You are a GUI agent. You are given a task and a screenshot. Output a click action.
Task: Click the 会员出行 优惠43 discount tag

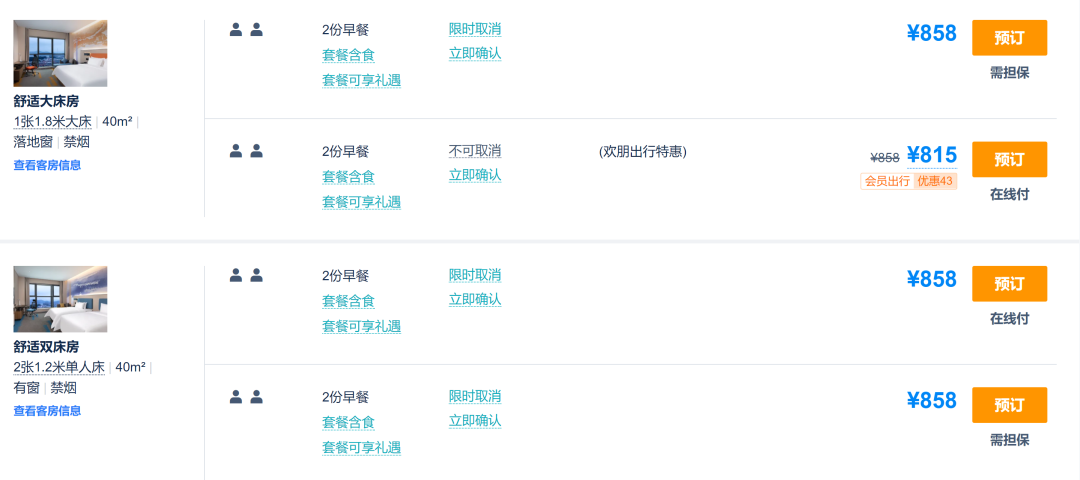(908, 181)
